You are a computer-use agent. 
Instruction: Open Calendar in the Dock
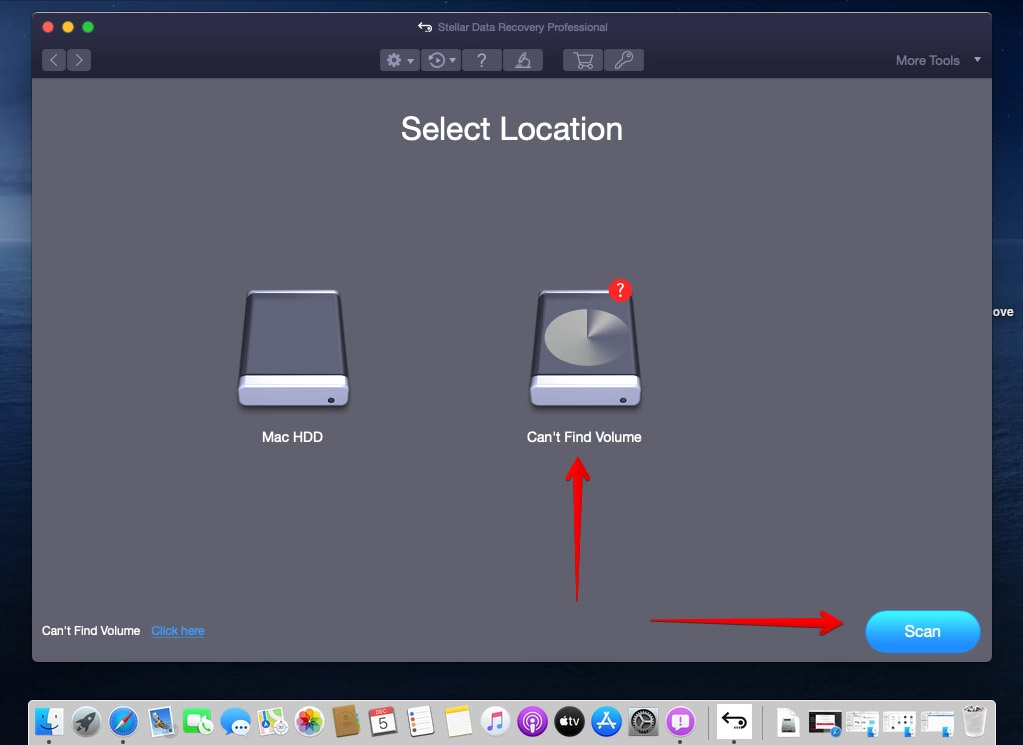point(383,722)
